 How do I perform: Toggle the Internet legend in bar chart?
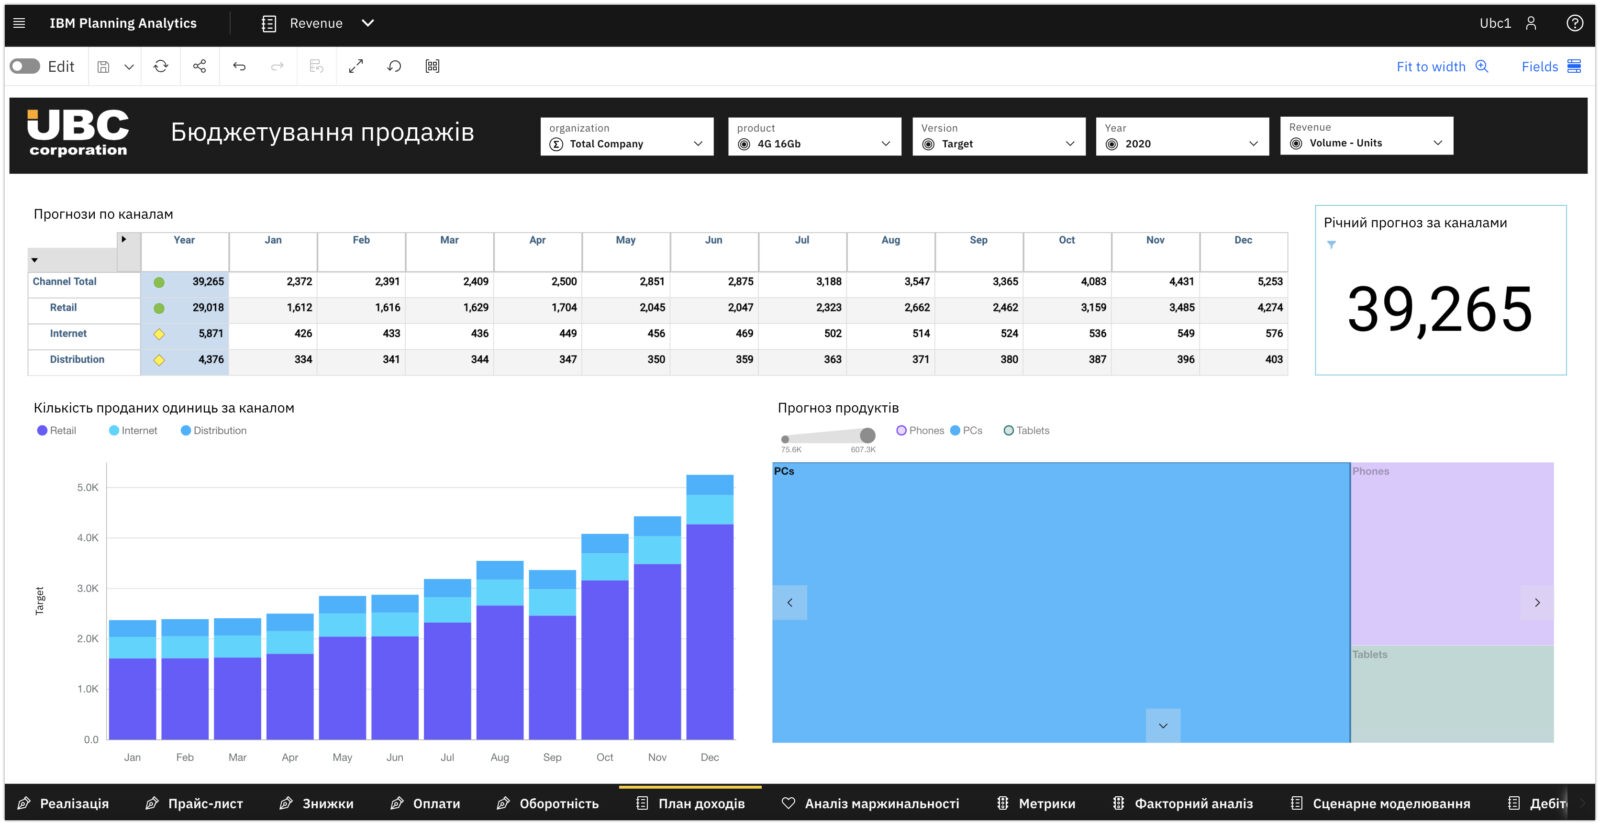coord(133,431)
